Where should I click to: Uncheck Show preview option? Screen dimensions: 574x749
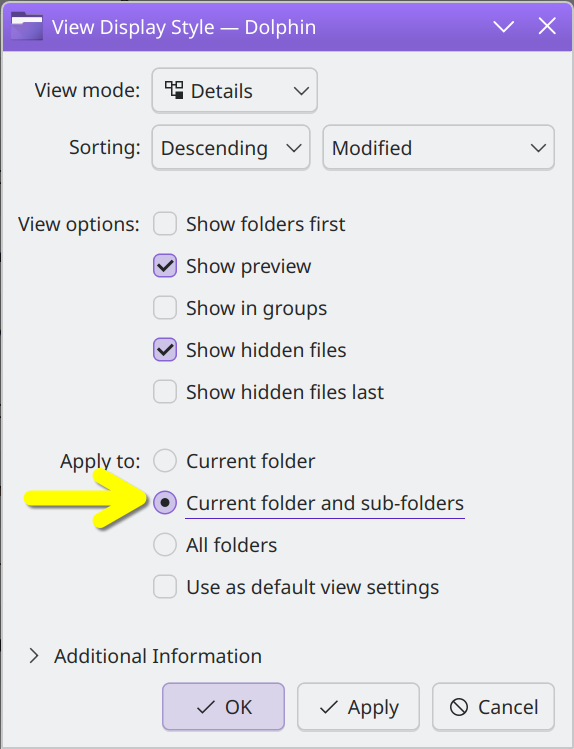point(165,266)
